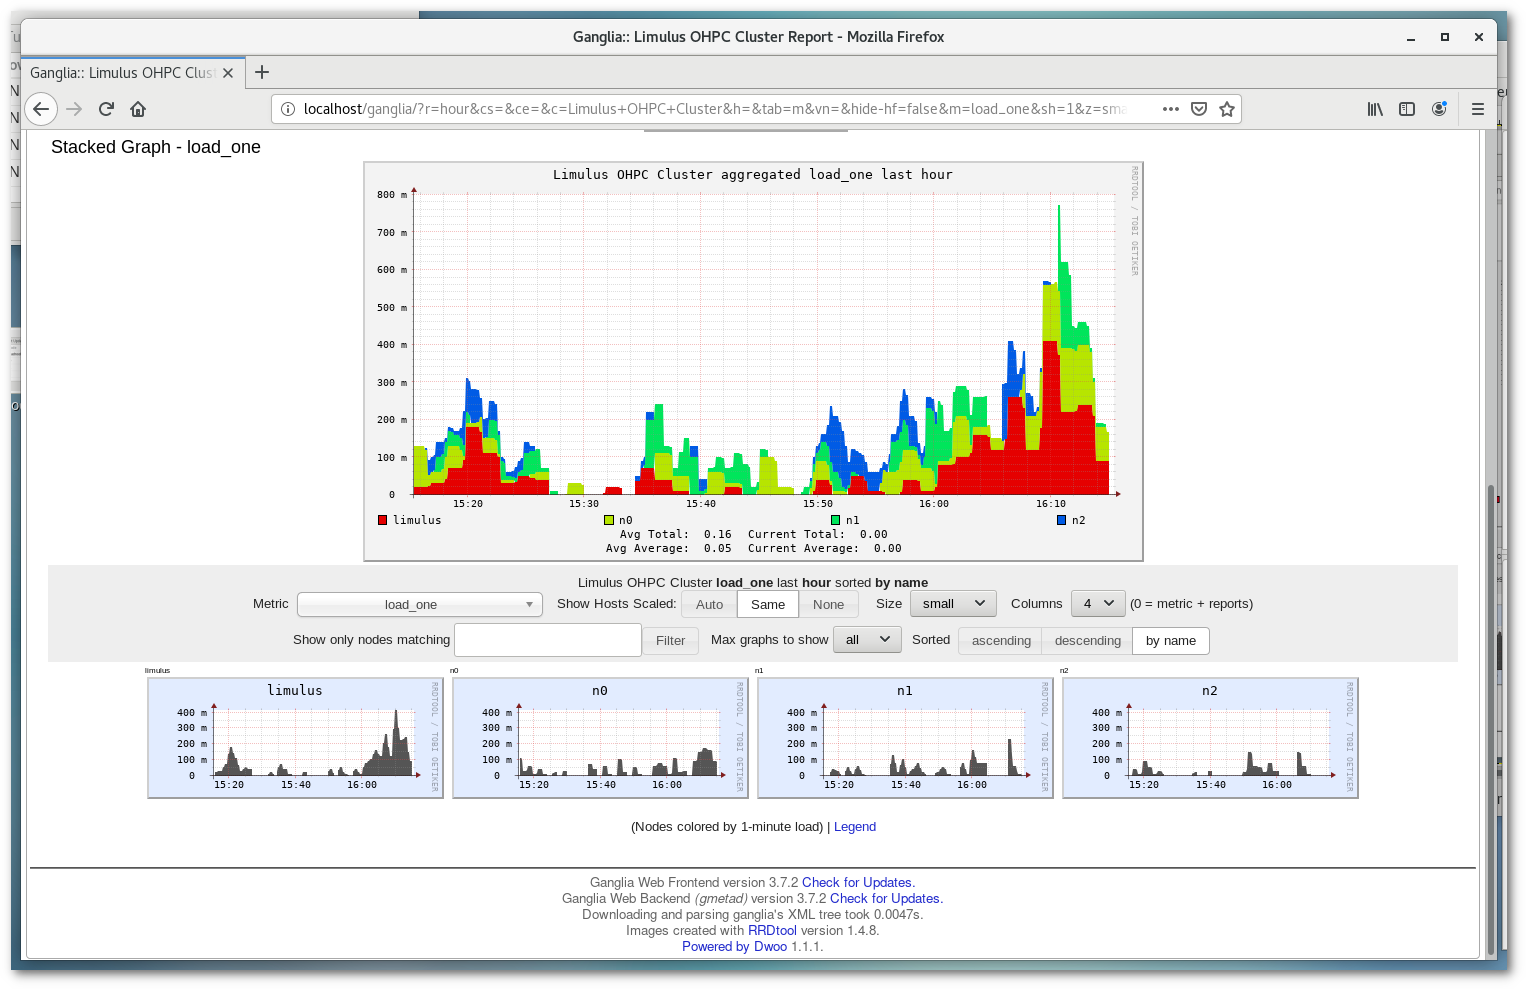Set Show Hosts Scaled to None
The height and width of the screenshot is (989, 1526).
coord(828,604)
